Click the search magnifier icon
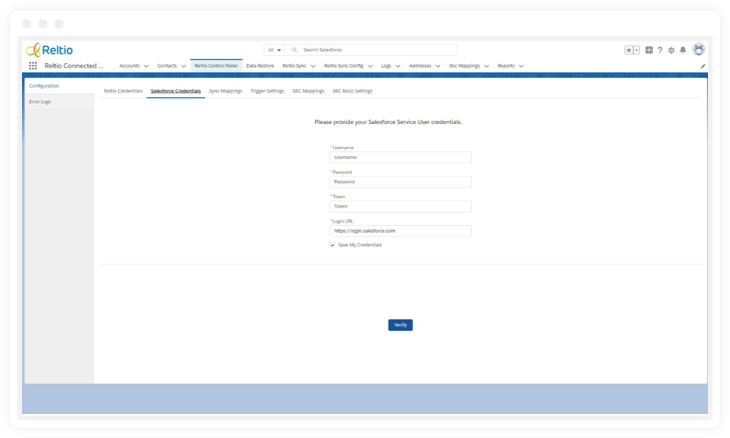The height and width of the screenshot is (438, 730). [294, 50]
